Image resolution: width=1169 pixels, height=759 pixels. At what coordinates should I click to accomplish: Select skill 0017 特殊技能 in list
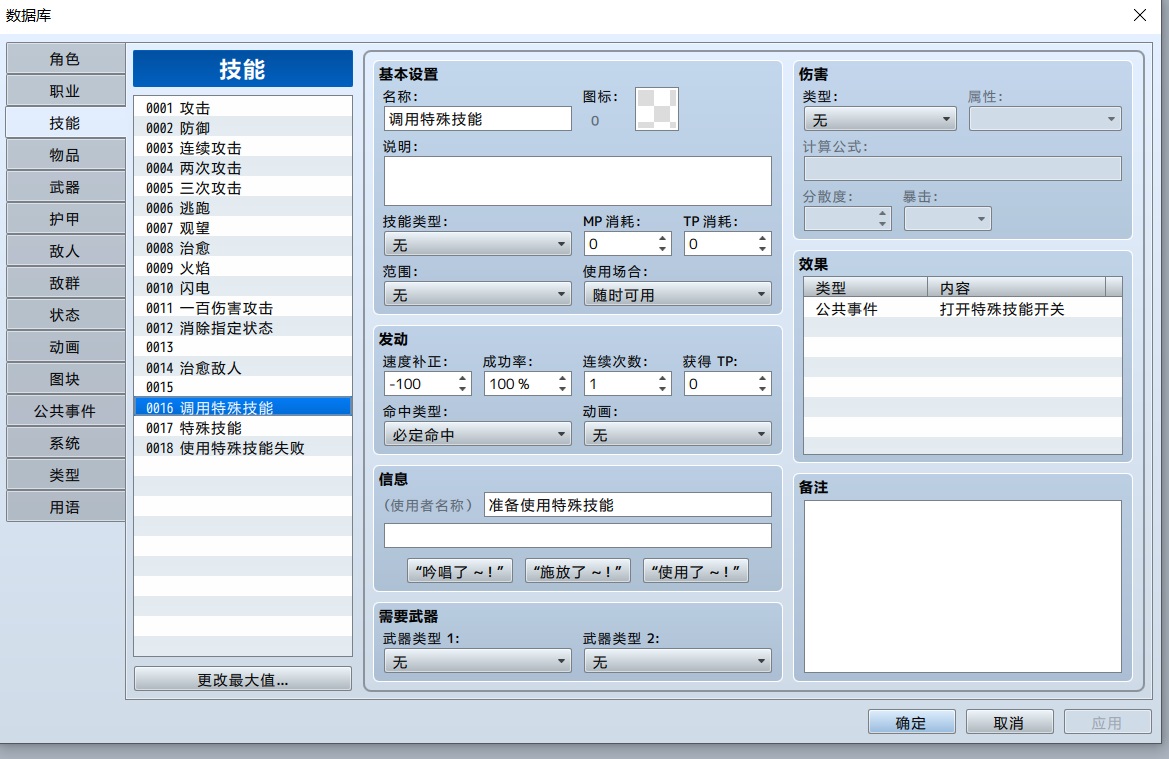(242, 428)
